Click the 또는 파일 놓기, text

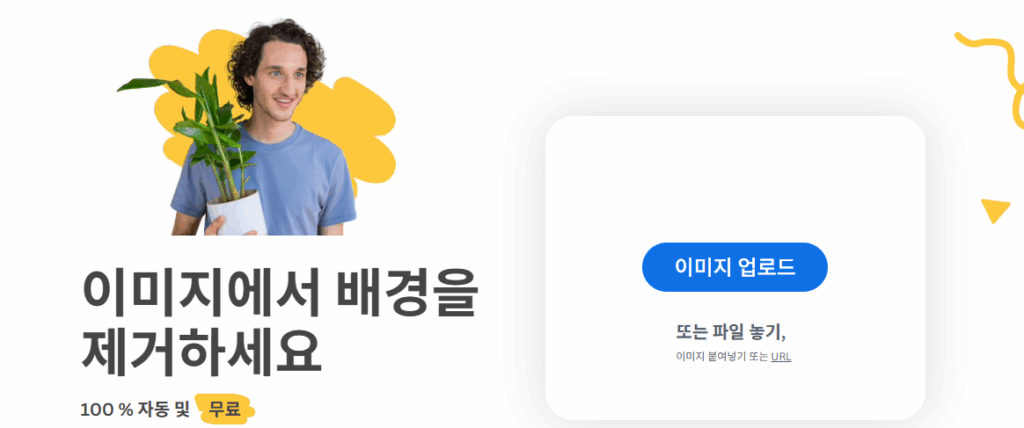click(x=730, y=332)
